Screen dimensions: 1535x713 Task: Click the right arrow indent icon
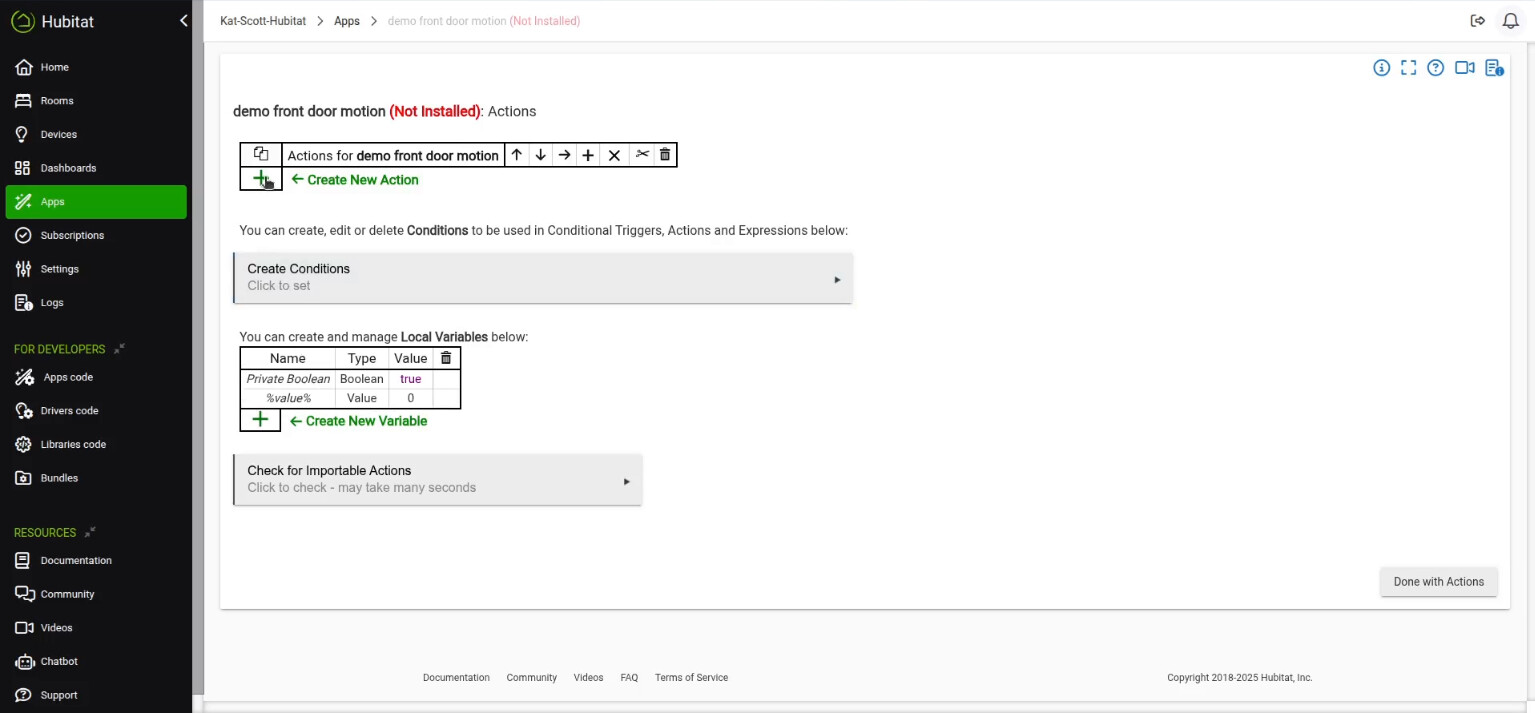[564, 155]
